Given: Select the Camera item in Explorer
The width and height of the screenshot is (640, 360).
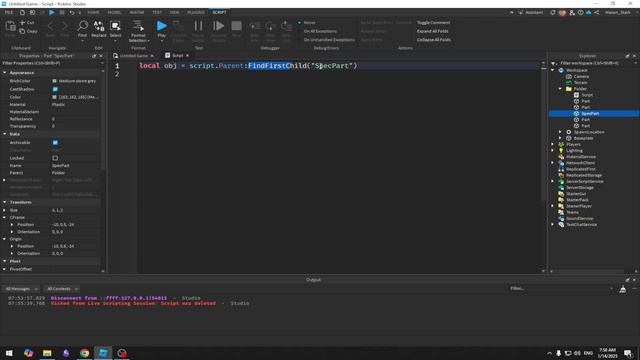Looking at the screenshot, I should pyautogui.click(x=581, y=76).
